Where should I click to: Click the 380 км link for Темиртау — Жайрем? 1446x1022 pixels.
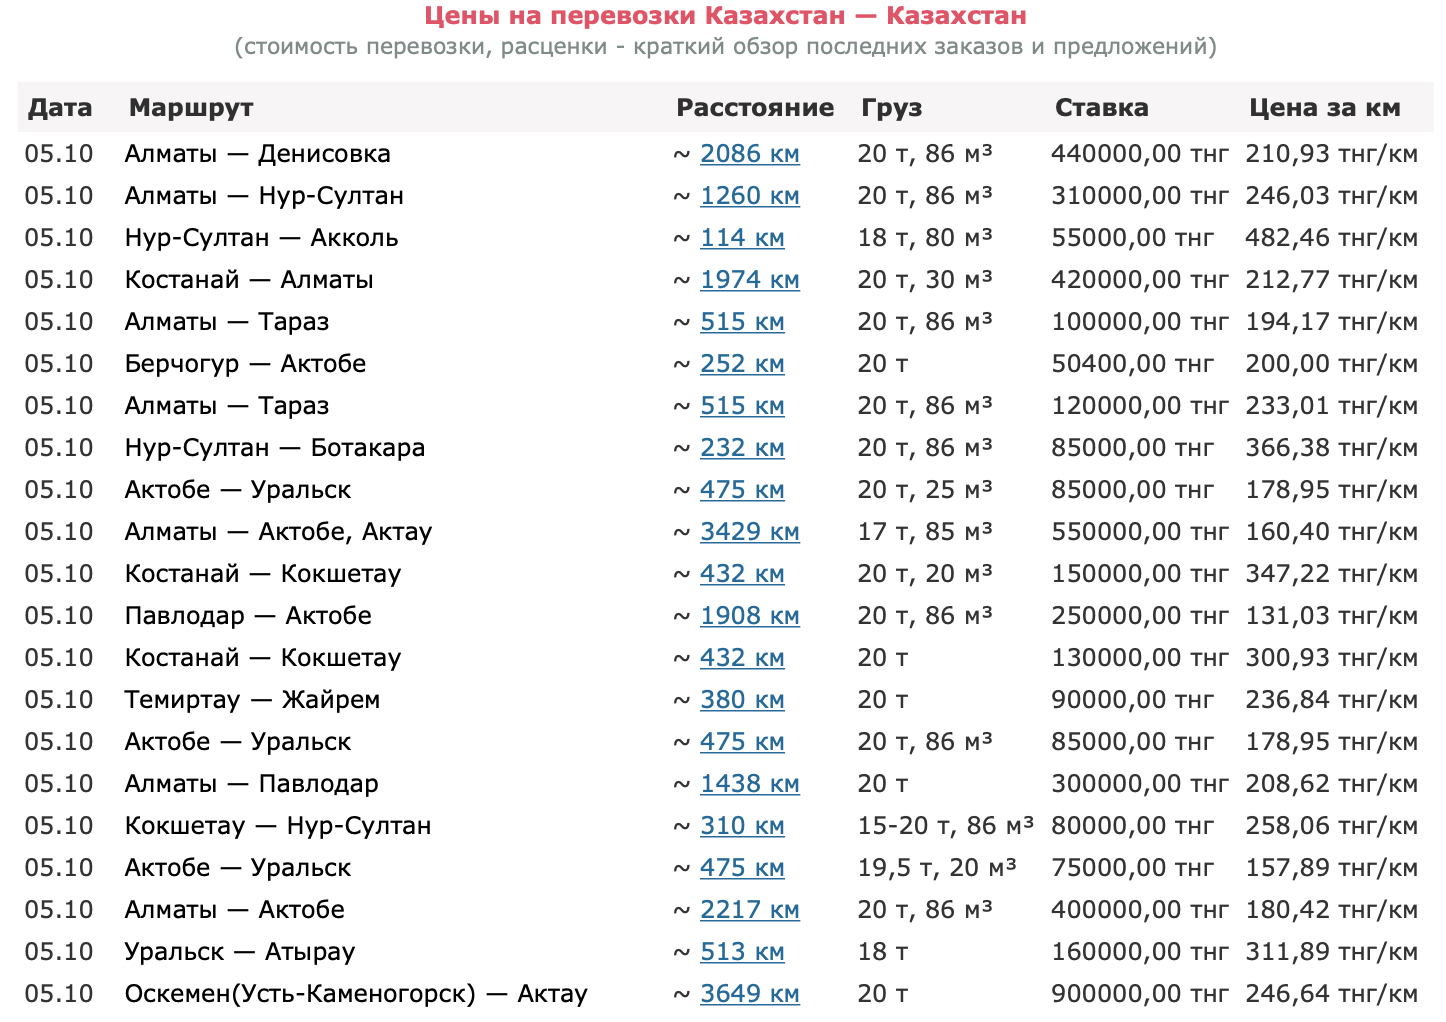tap(742, 700)
